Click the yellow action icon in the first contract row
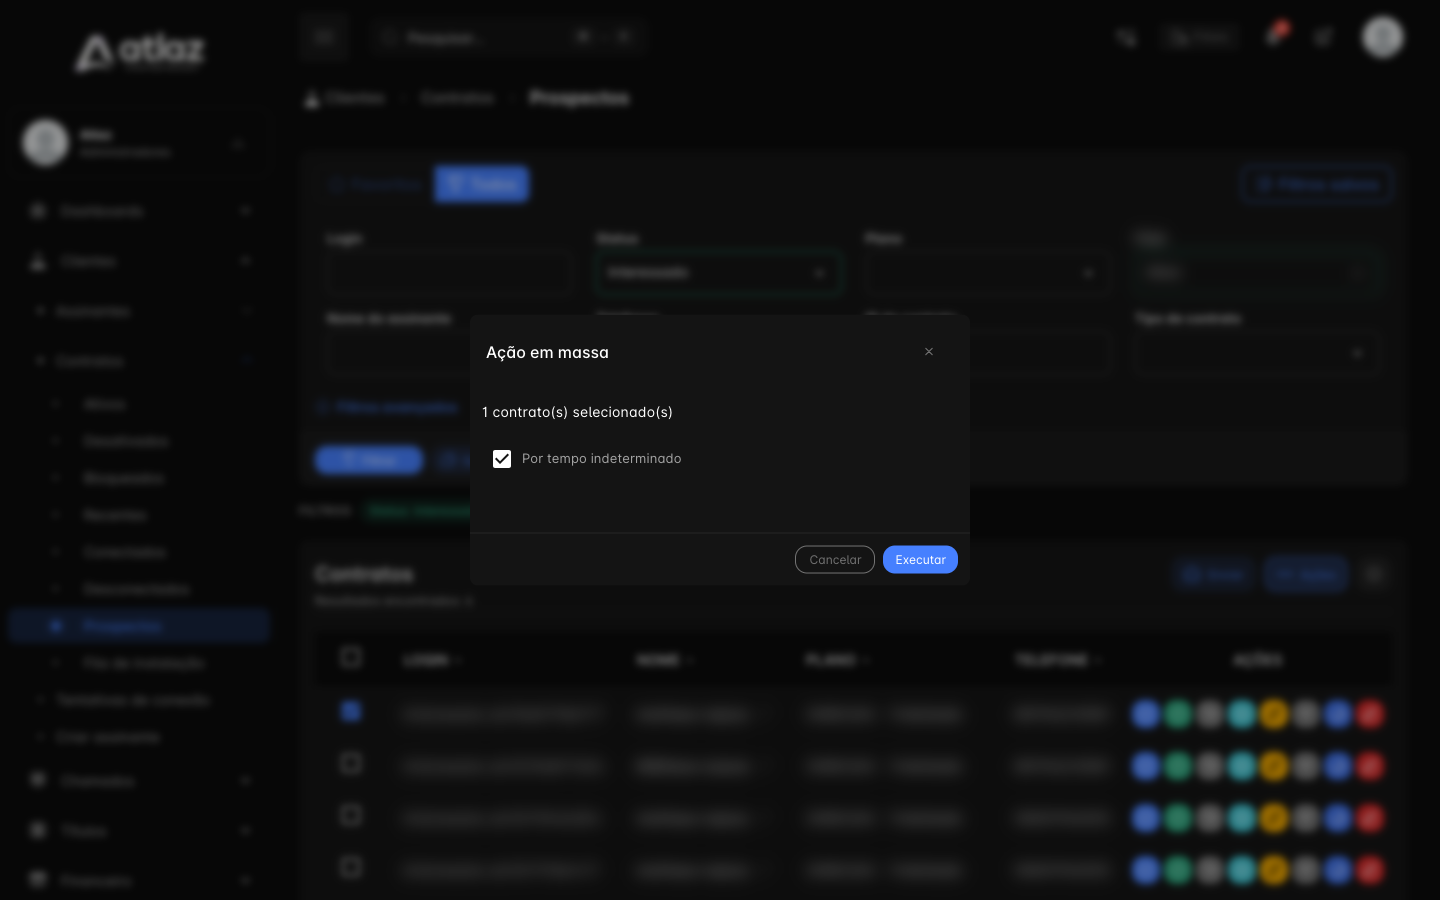 click(1274, 714)
